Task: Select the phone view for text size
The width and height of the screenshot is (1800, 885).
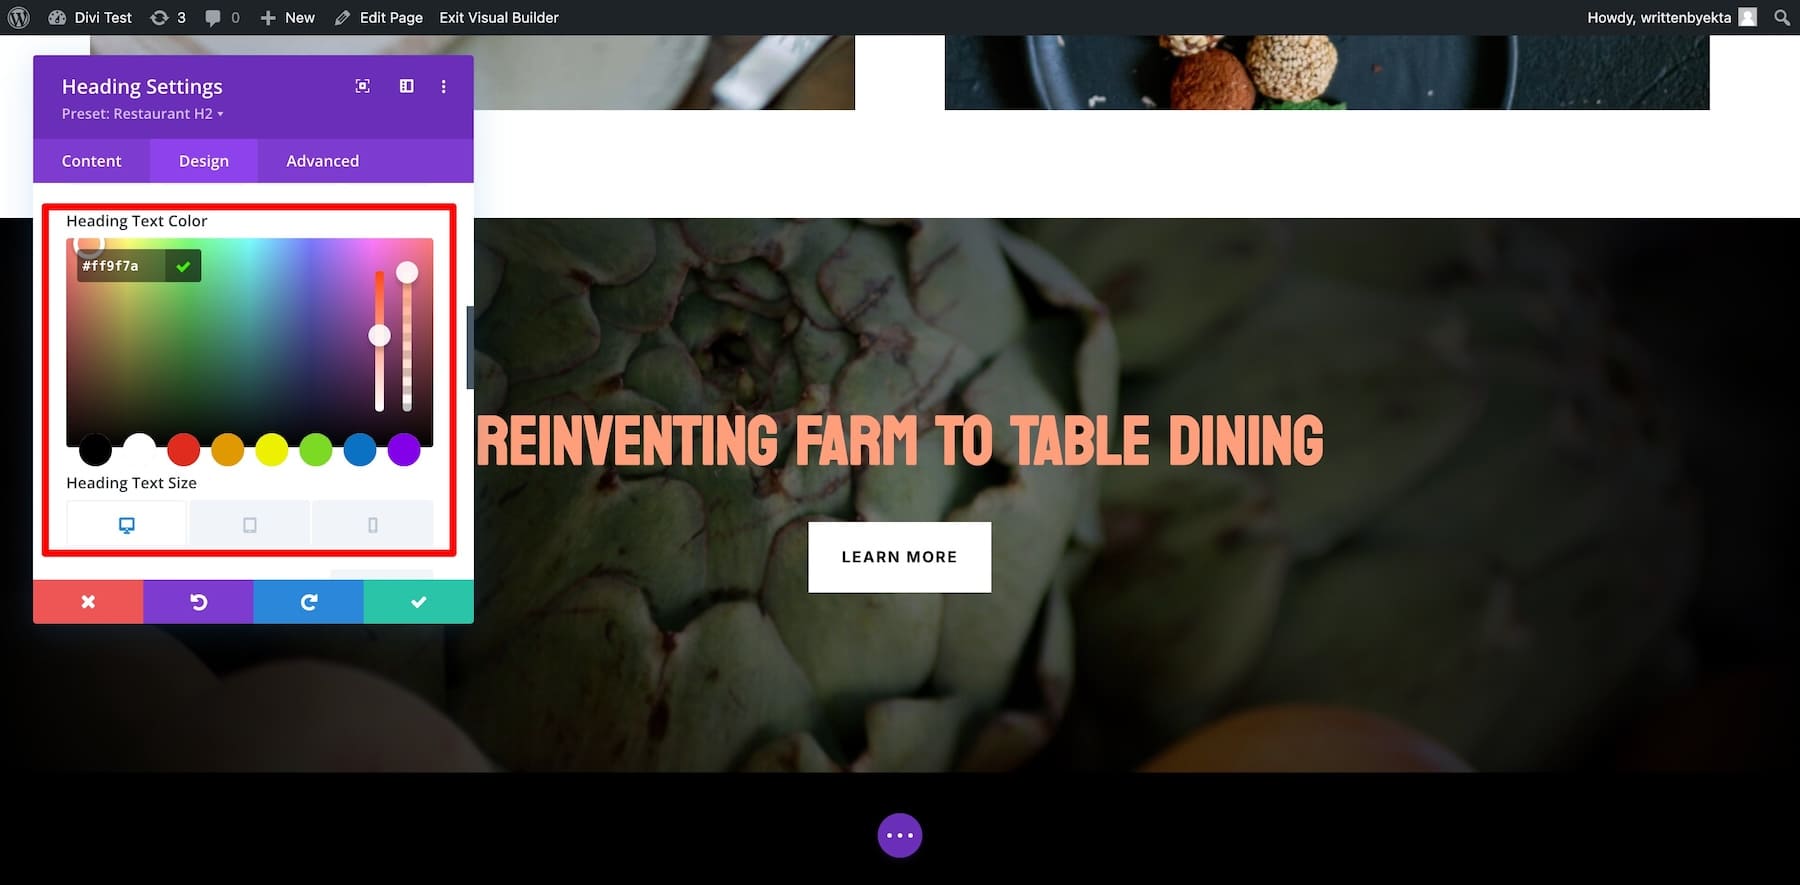Action: pos(373,525)
